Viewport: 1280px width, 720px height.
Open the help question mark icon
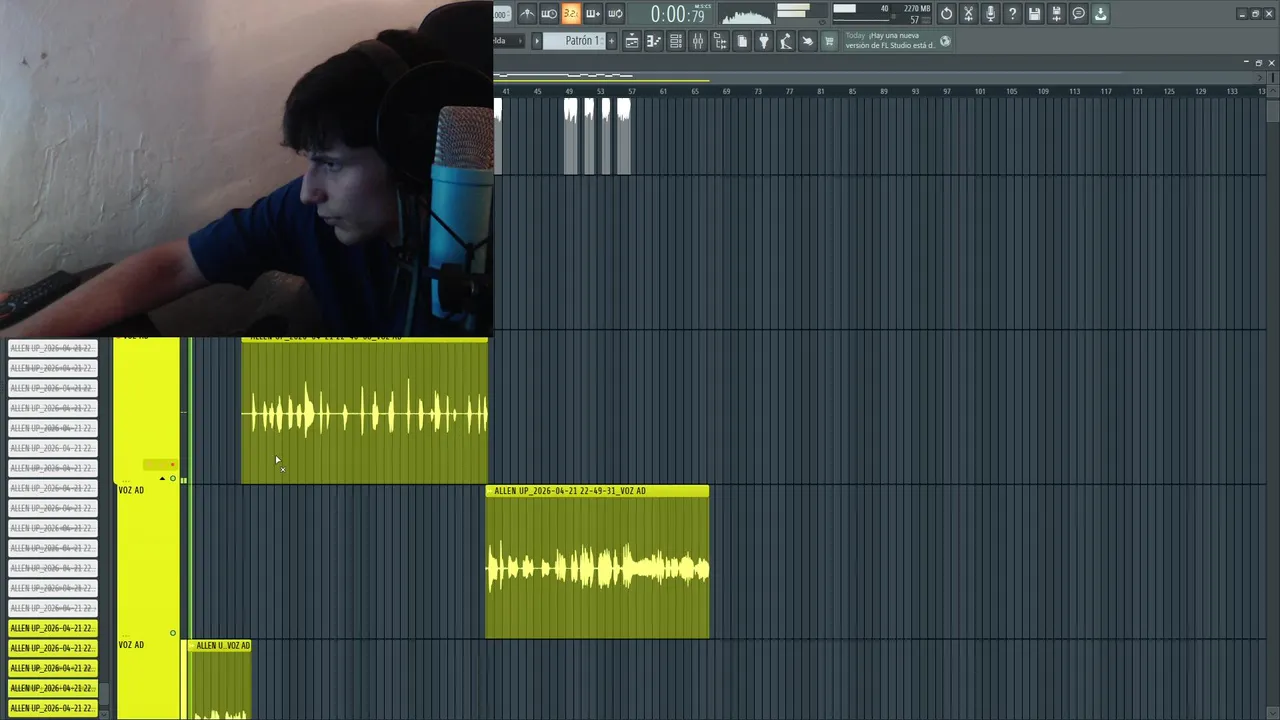pos(1012,14)
